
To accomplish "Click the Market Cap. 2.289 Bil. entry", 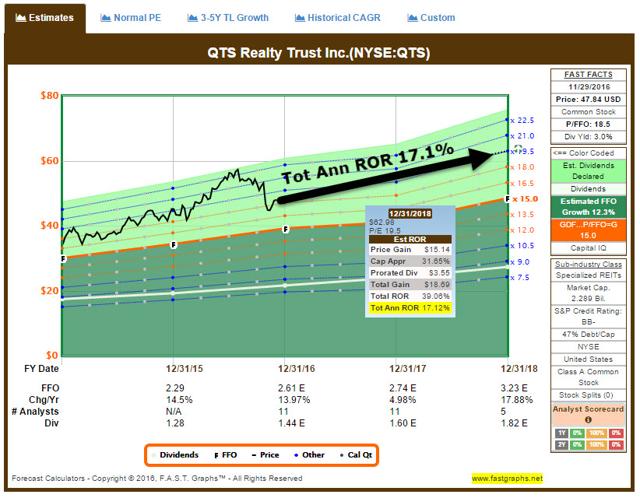I will [x=588, y=293].
